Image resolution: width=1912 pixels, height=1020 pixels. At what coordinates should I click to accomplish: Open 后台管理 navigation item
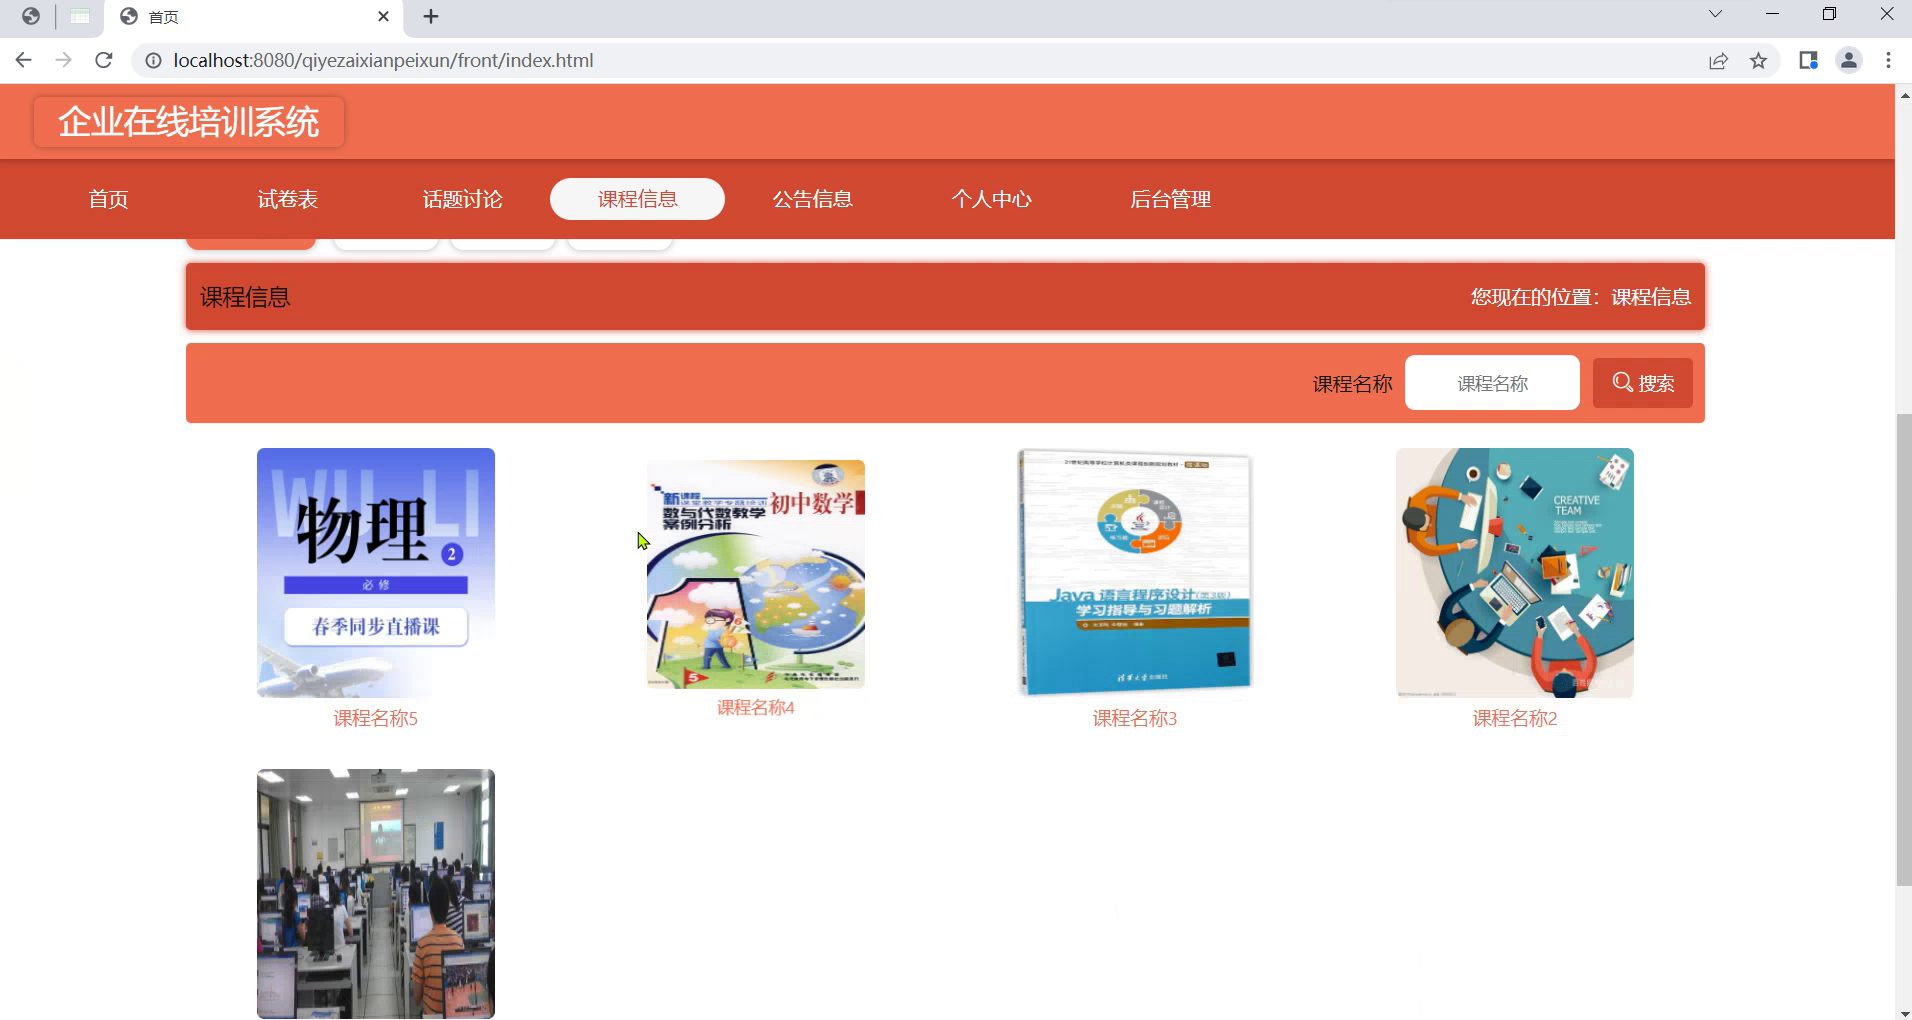click(1170, 199)
